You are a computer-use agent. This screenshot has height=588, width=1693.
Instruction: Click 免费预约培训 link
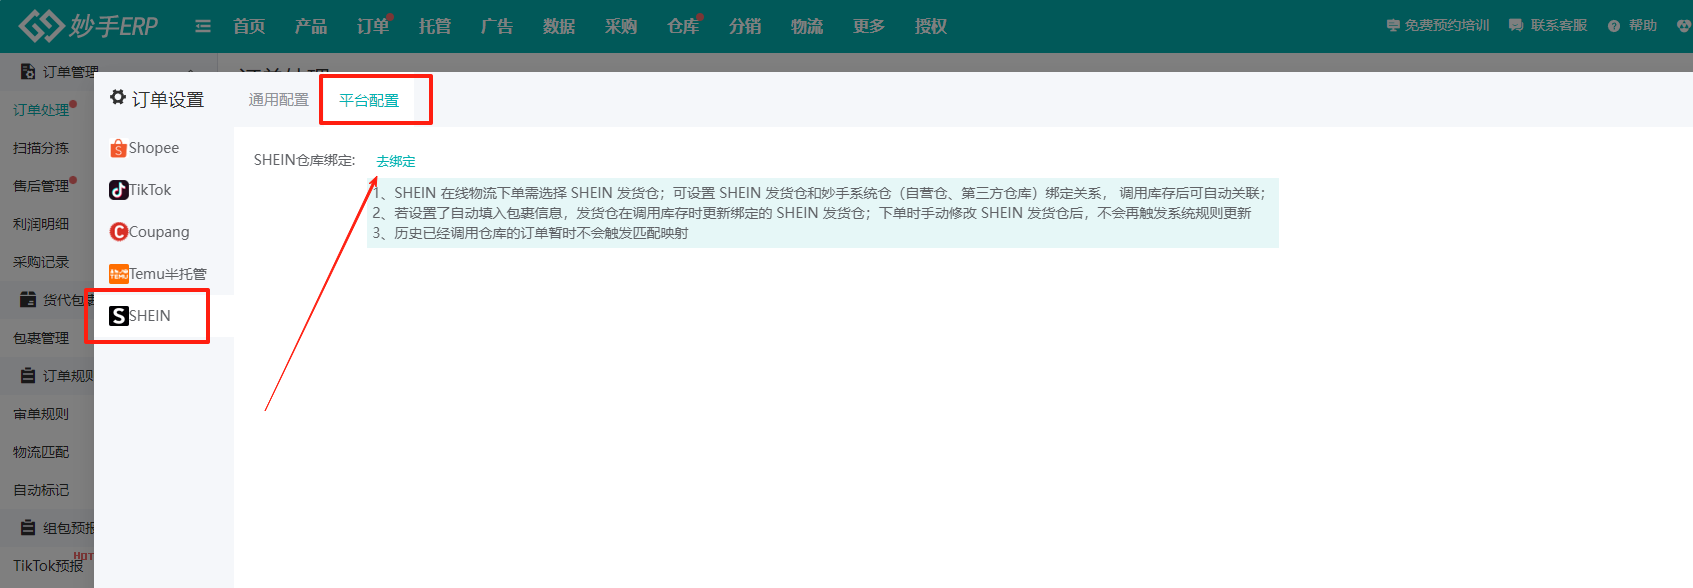point(1447,25)
